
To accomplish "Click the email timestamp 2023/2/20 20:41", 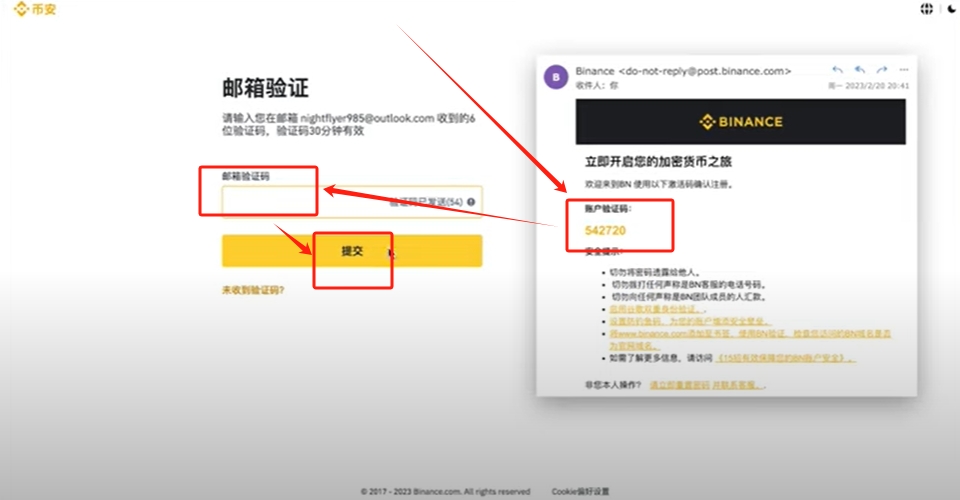I will click(877, 86).
